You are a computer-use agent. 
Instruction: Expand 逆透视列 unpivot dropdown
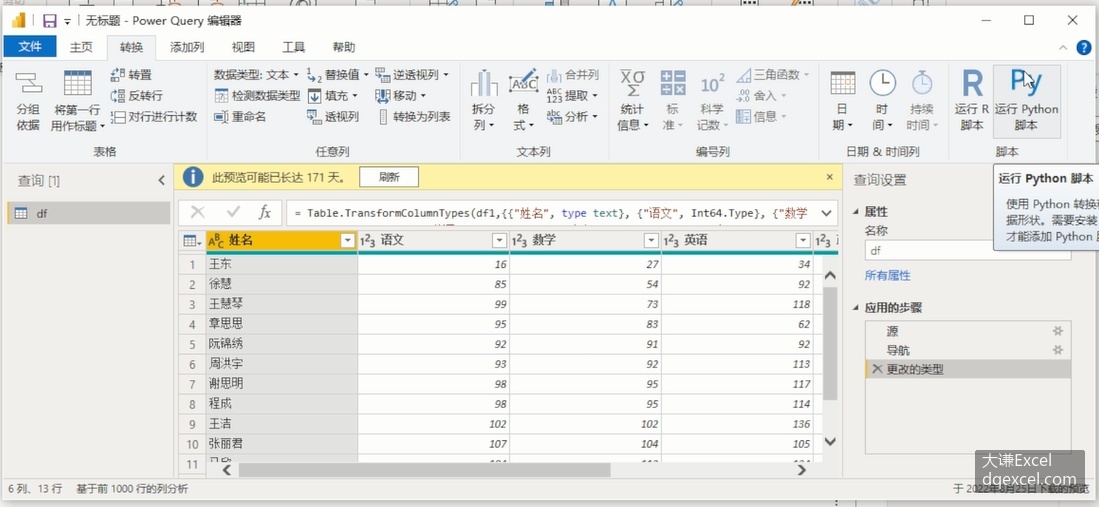click(446, 75)
